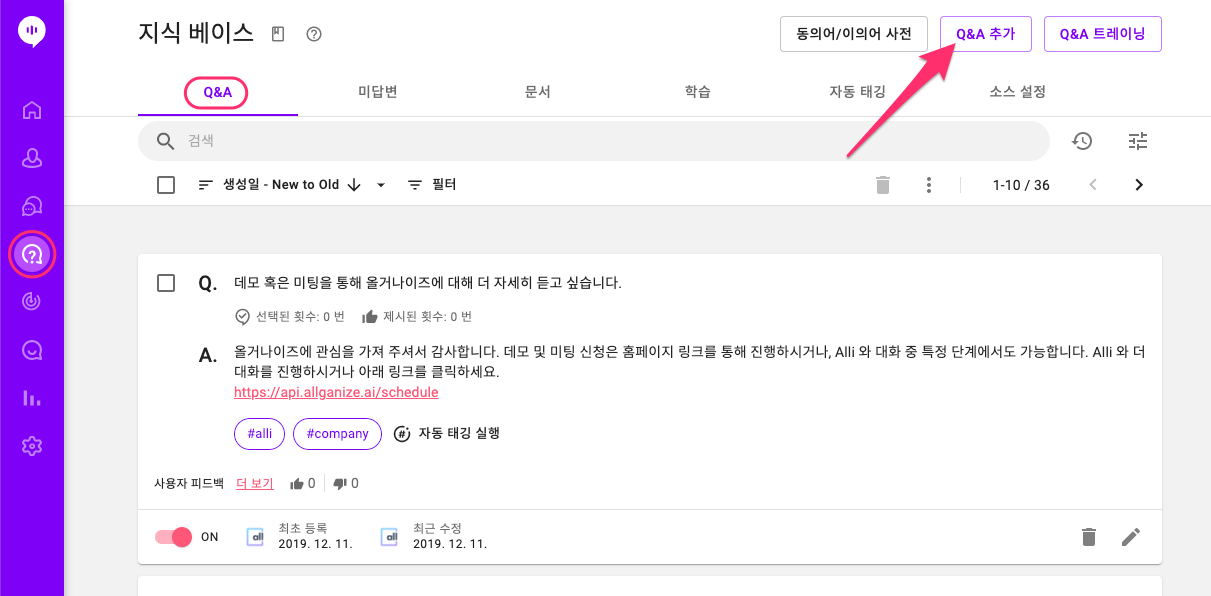
Task: Open the history clock icon
Action: [x=1082, y=141]
